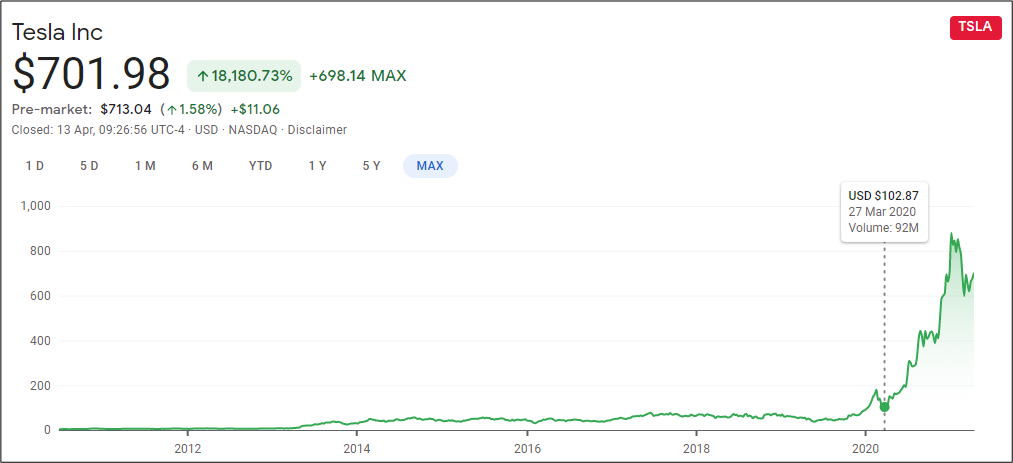Switch chart to 6 M range
Screen dimensions: 1013x463
tap(202, 166)
